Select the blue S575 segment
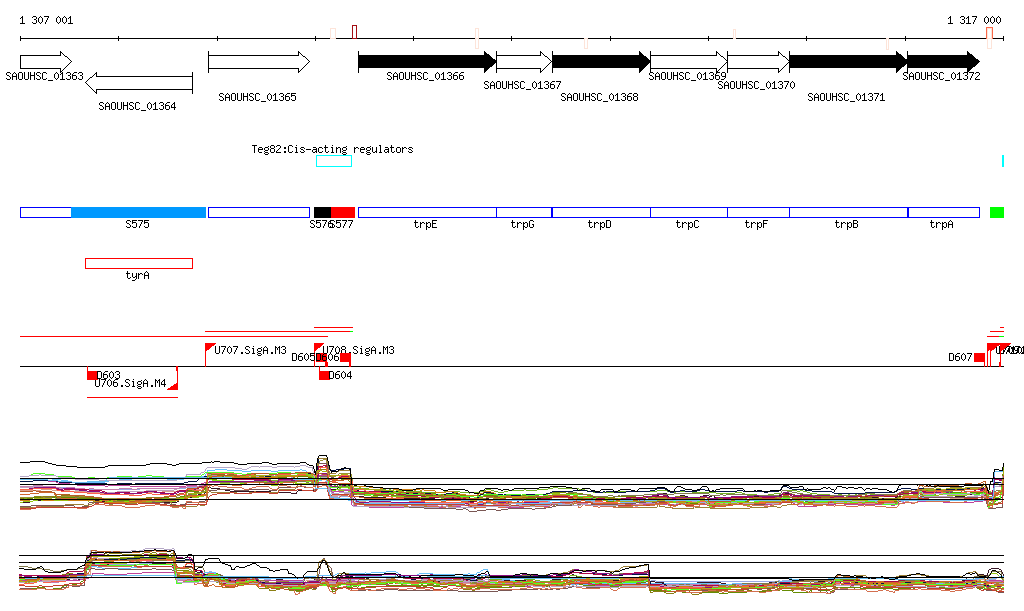Image resolution: width=1024 pixels, height=611 pixels. 138,212
